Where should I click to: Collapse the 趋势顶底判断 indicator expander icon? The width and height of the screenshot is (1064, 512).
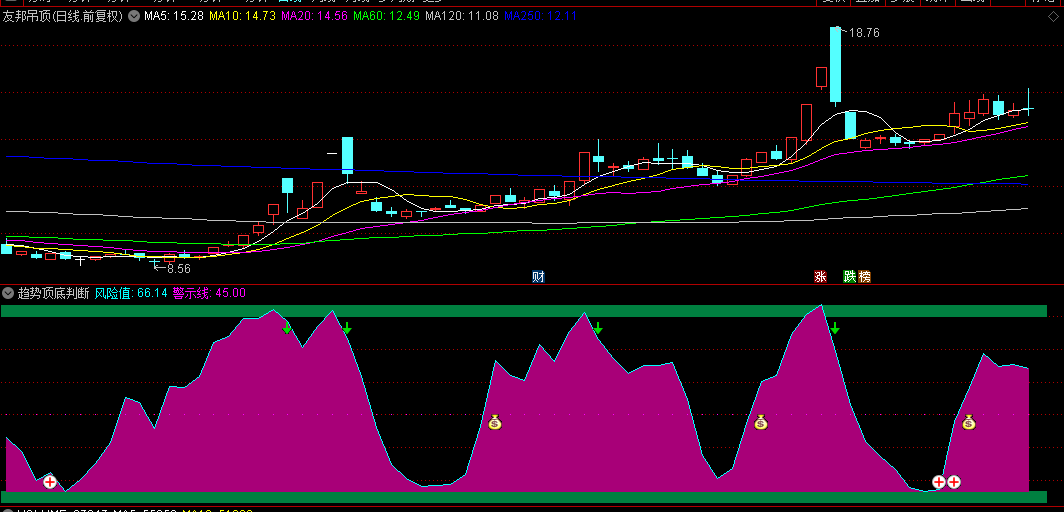[x=8, y=293]
